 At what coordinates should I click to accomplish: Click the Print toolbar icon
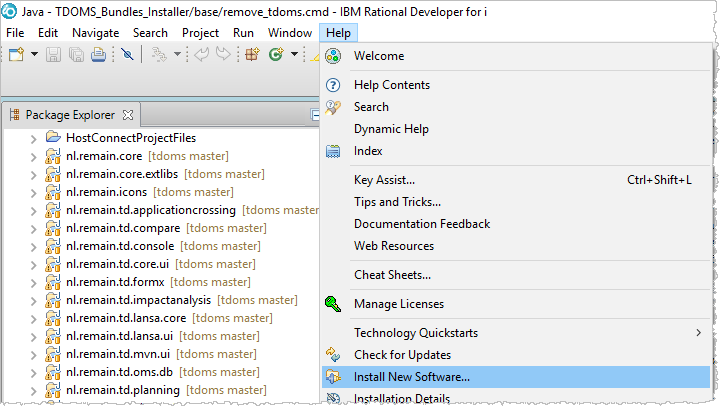[98, 54]
